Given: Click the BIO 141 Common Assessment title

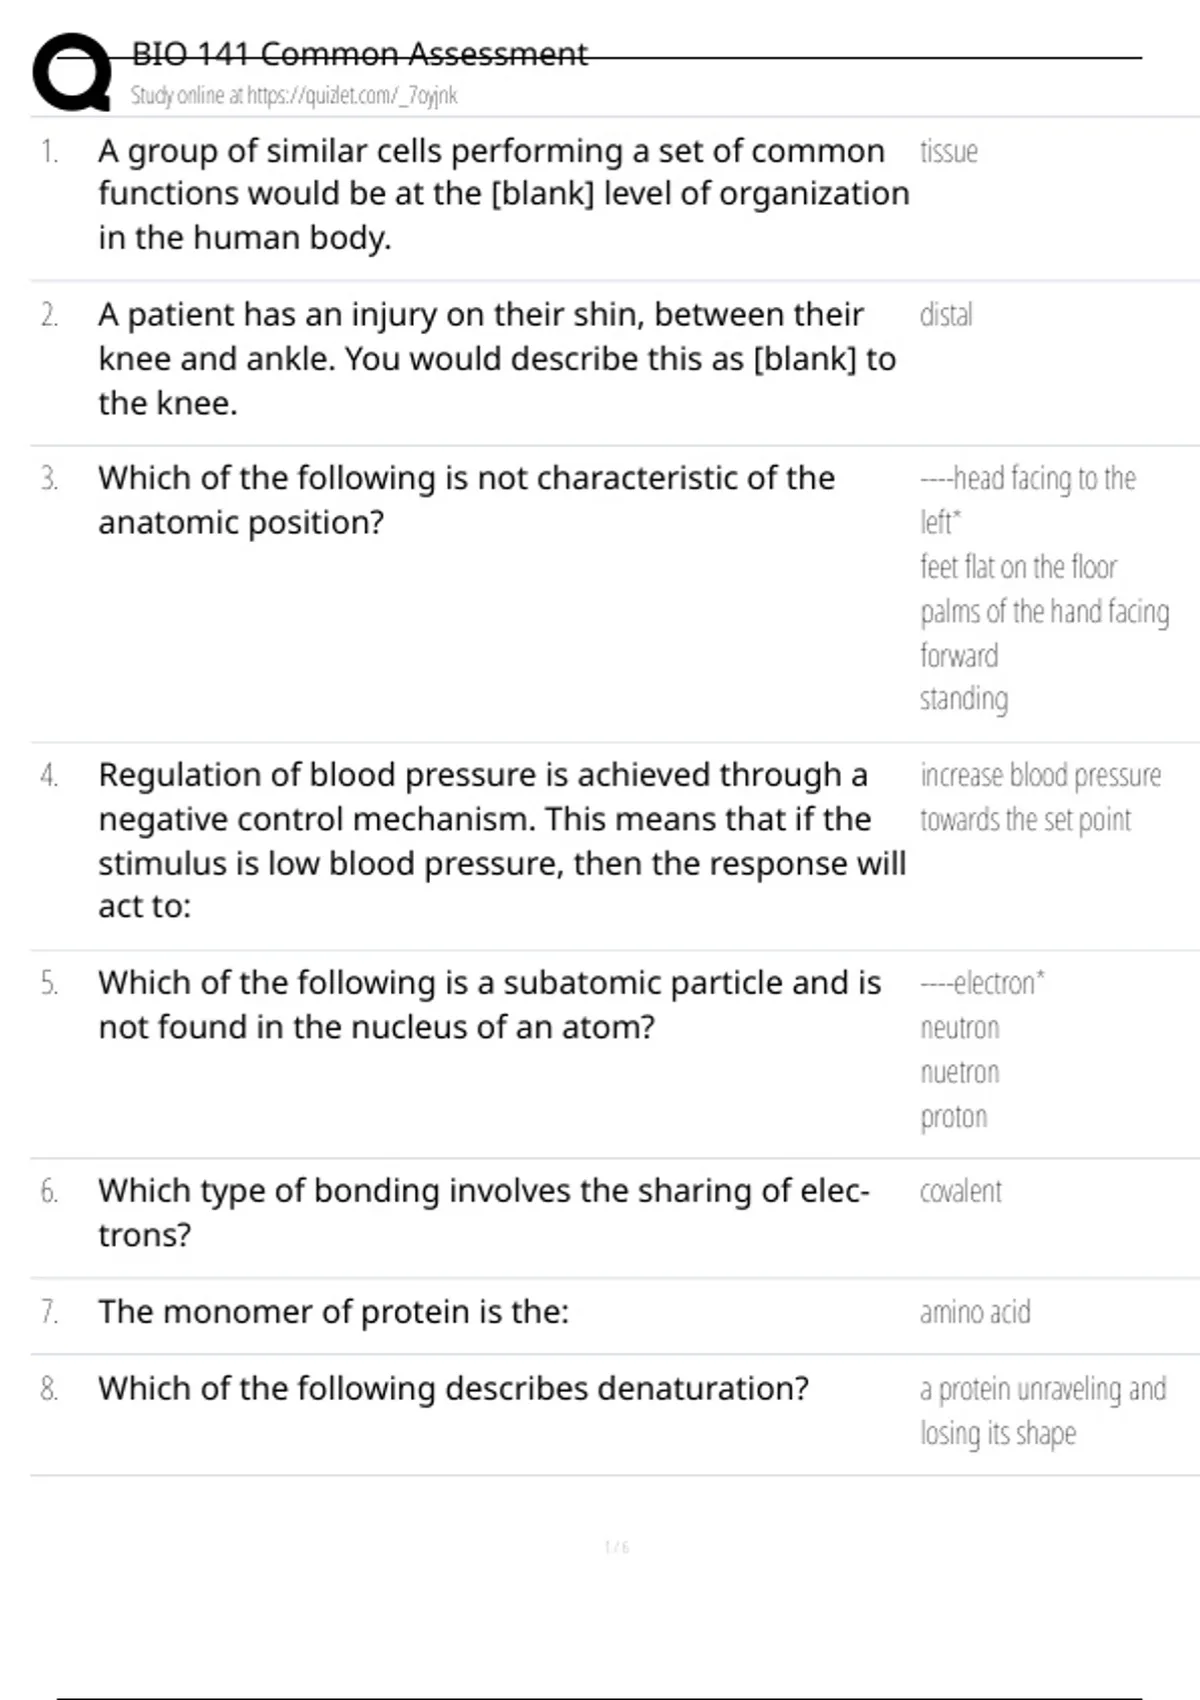Looking at the screenshot, I should [359, 54].
